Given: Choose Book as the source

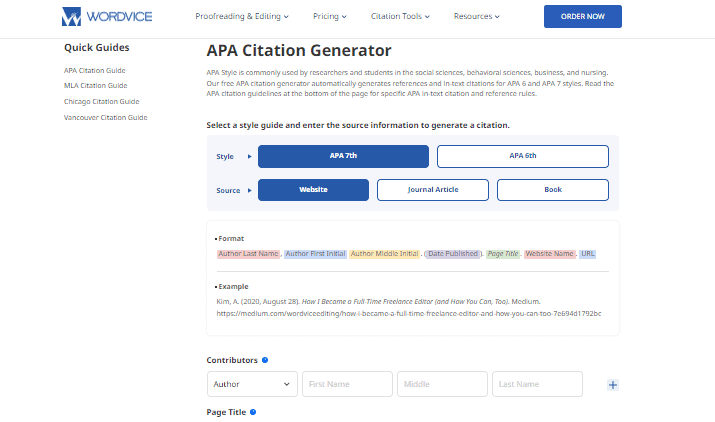Looking at the screenshot, I should [553, 190].
